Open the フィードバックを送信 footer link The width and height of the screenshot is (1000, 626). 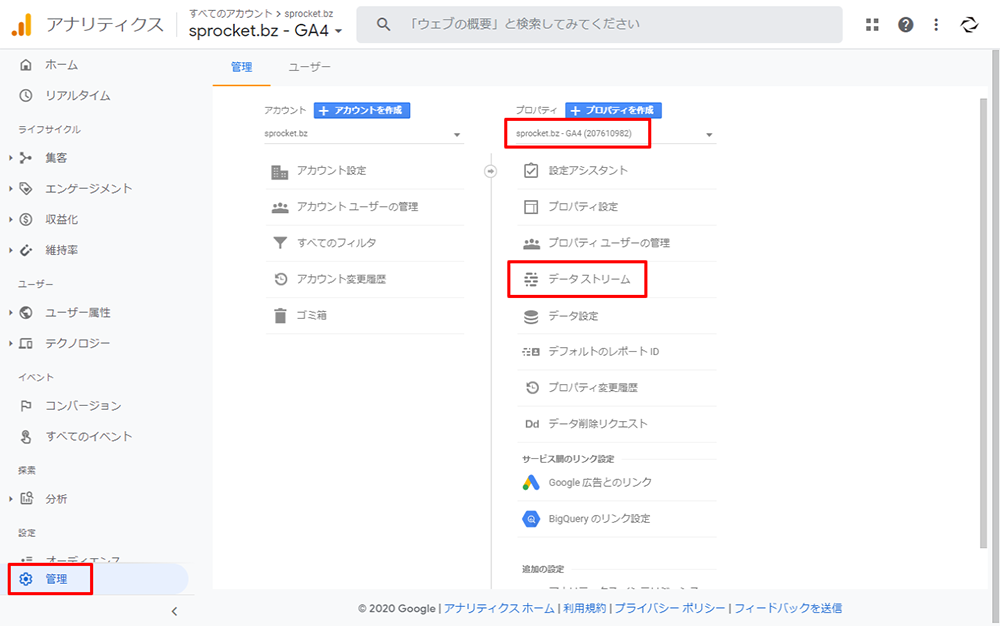(788, 608)
